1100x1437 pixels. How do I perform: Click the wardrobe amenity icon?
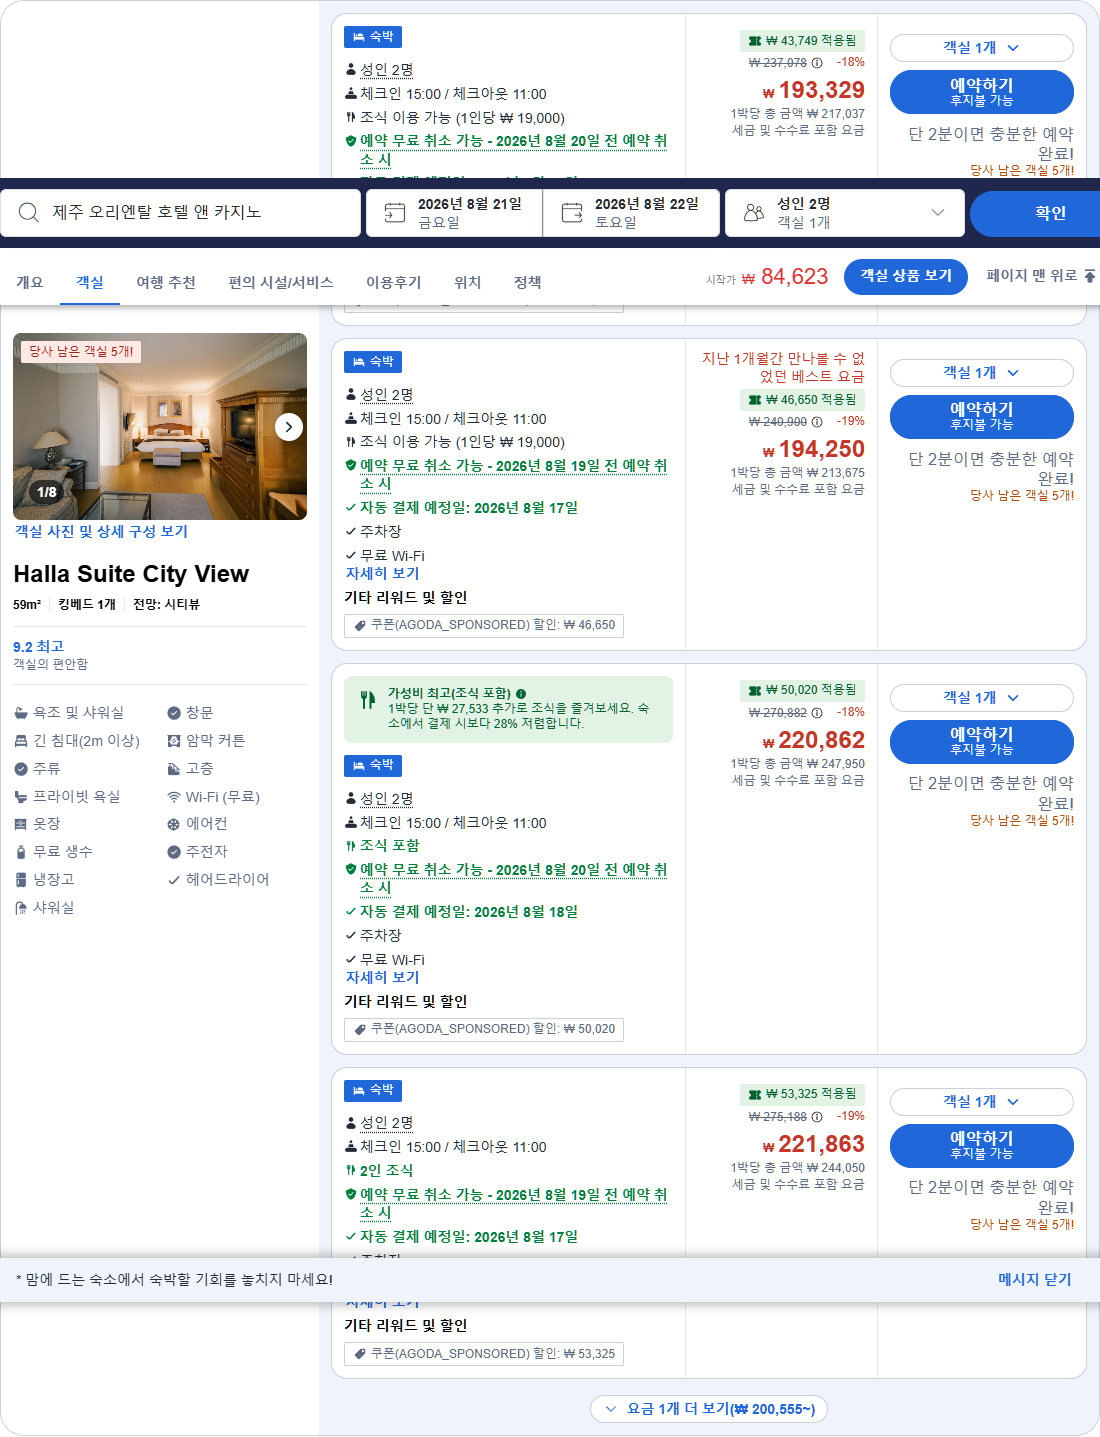pyautogui.click(x=21, y=824)
